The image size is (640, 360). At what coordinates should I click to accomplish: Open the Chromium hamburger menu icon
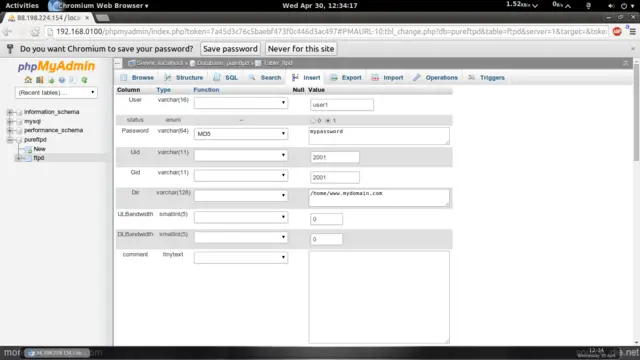632,32
